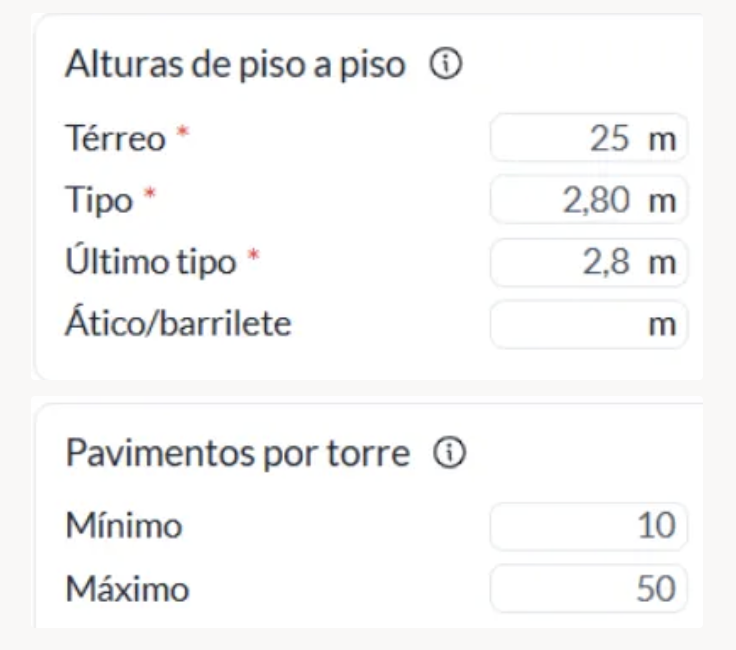Image resolution: width=736 pixels, height=650 pixels.
Task: Click the red asterisk beside Último tipo
Action: [x=254, y=258]
